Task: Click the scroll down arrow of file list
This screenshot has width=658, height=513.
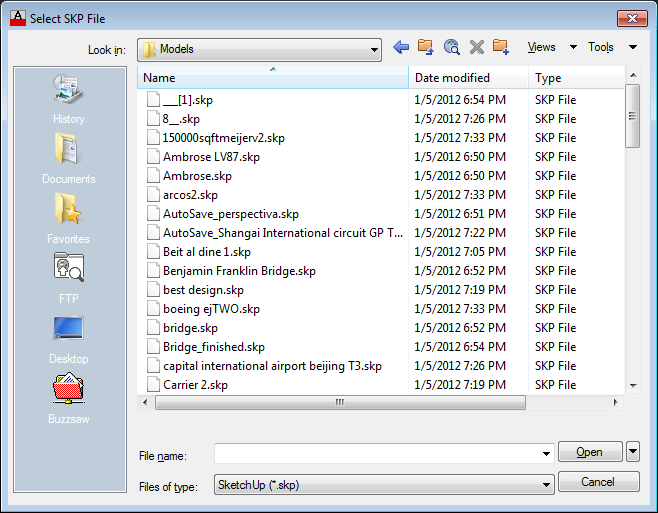Action: pos(633,385)
